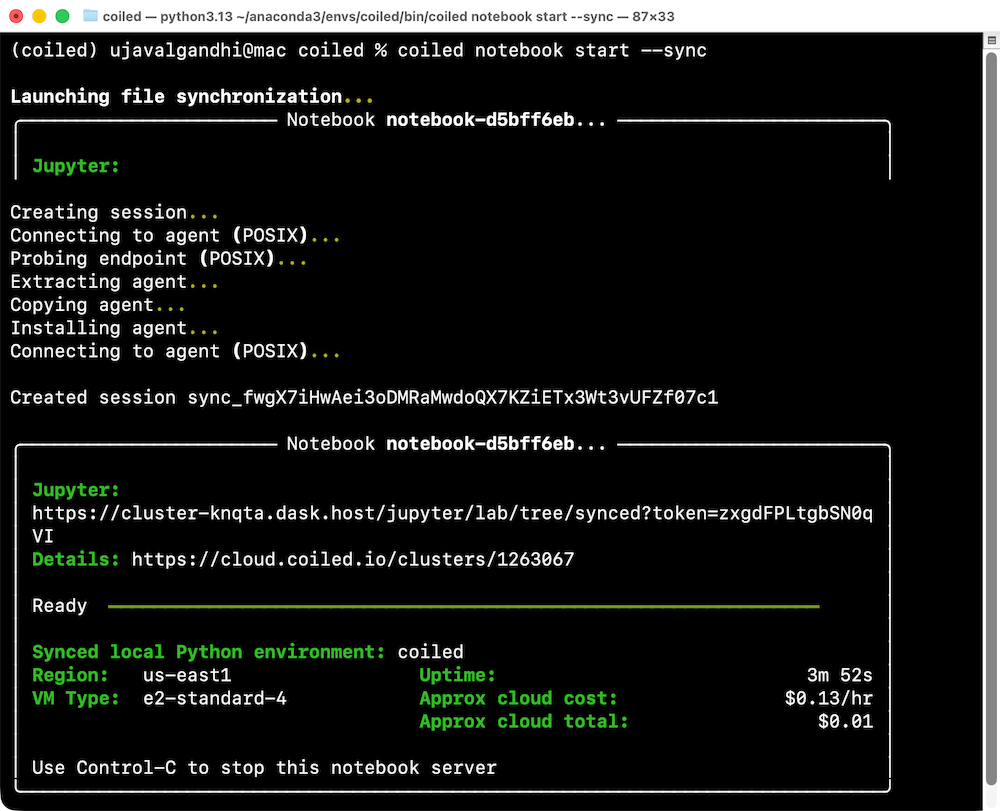1000x811 pixels.
Task: Click the green full-screen window button
Action: click(x=62, y=16)
